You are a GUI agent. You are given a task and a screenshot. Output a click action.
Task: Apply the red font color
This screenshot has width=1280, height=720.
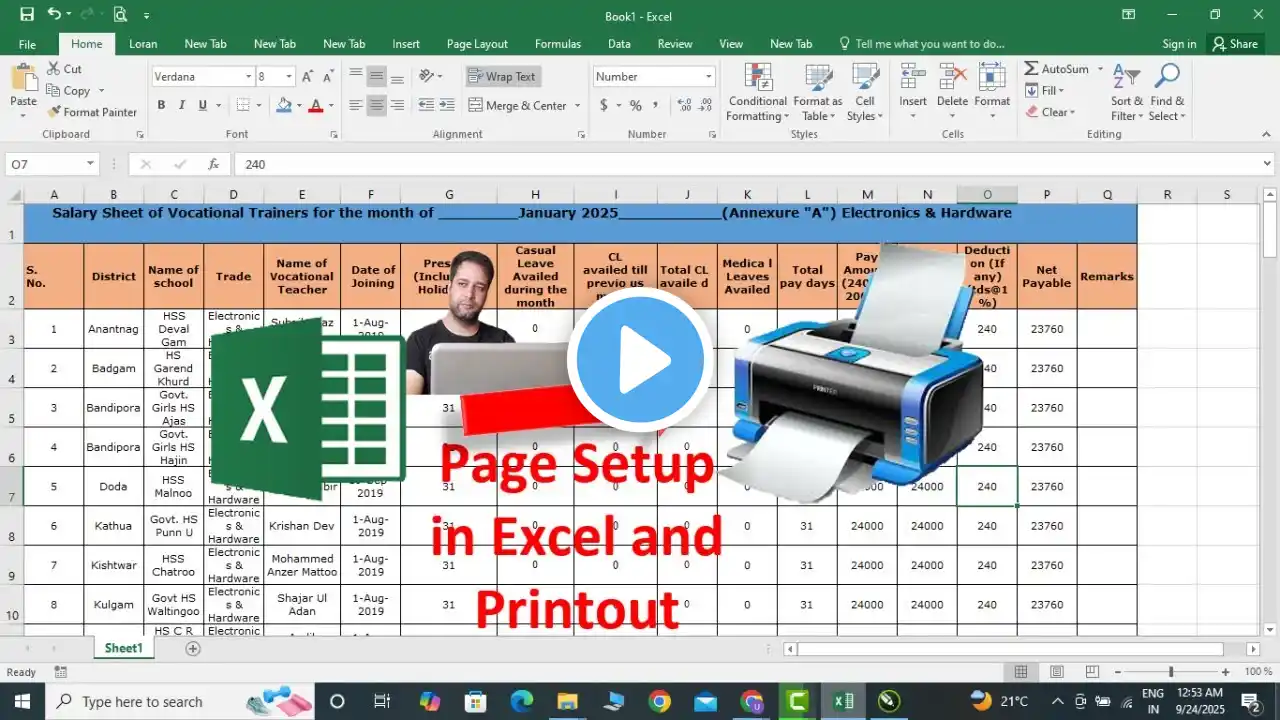(316, 105)
